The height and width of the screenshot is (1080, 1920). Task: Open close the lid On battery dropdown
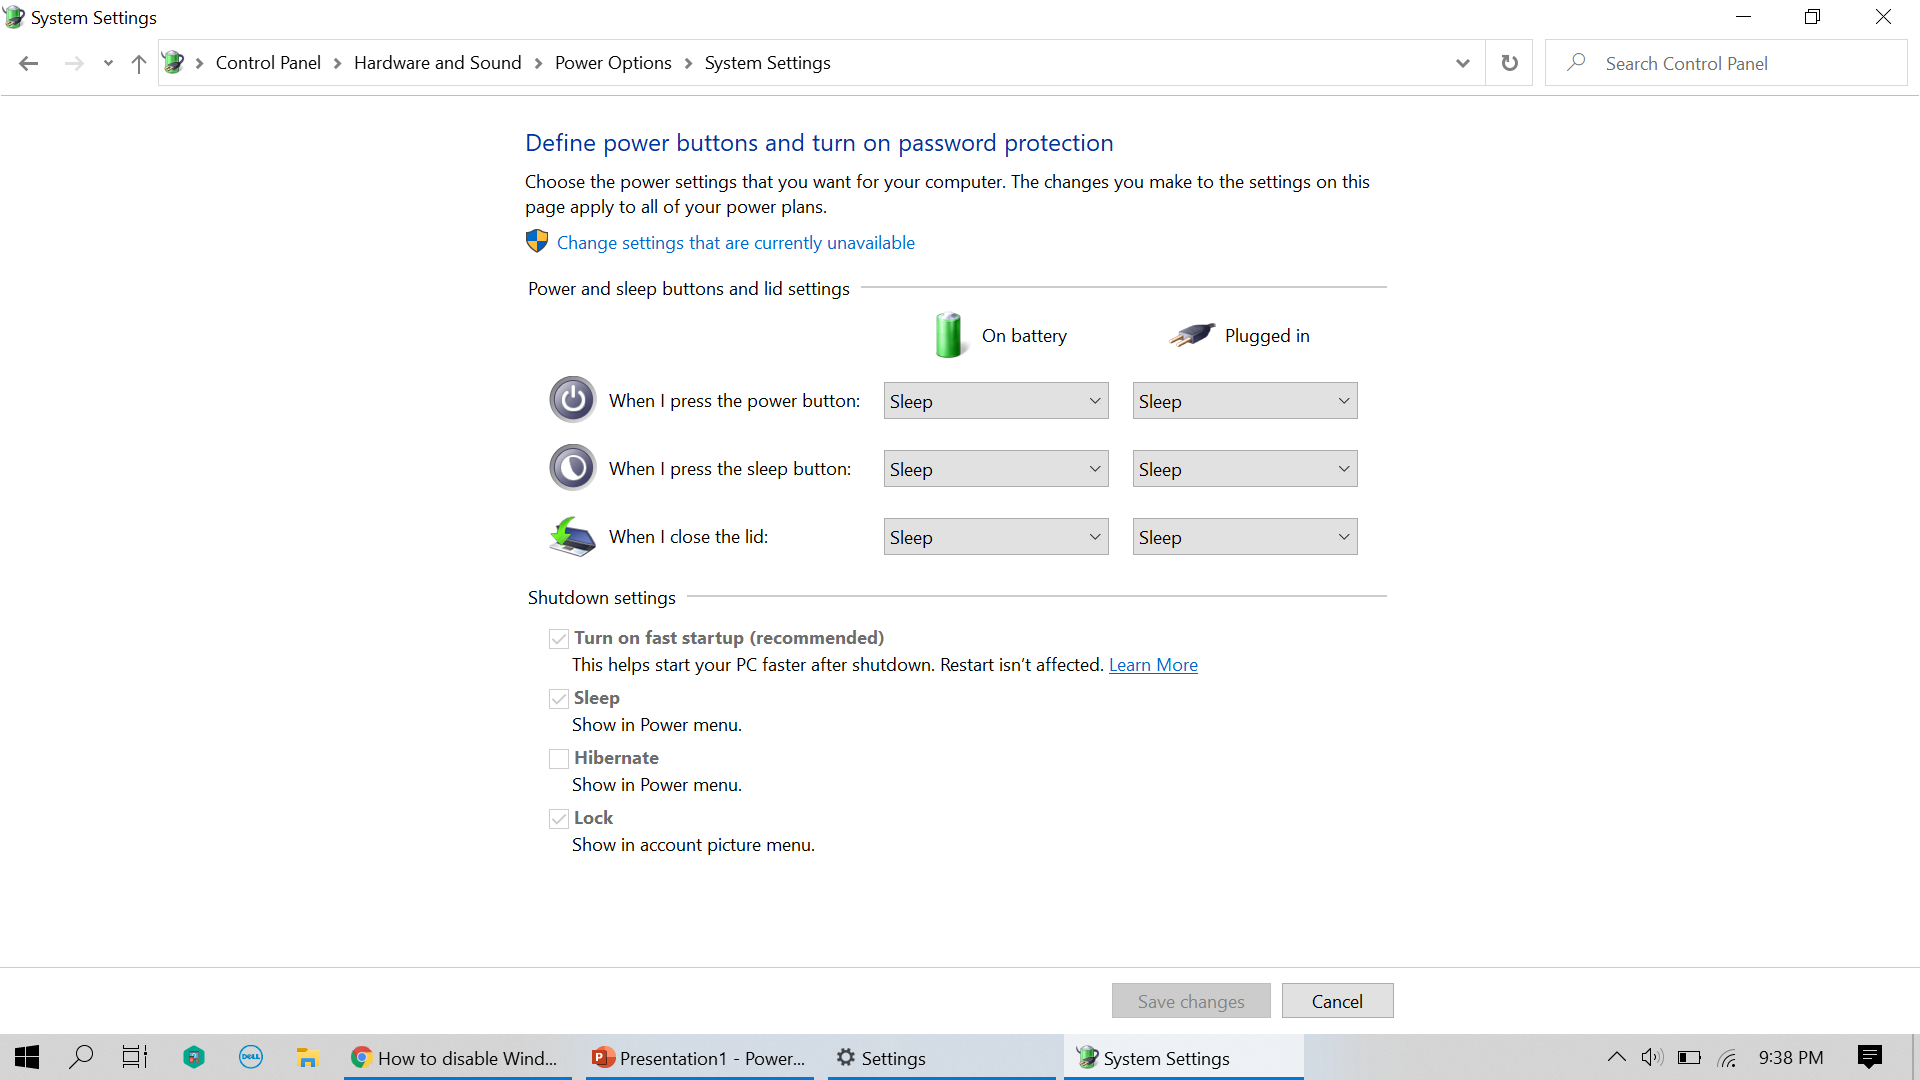pyautogui.click(x=995, y=537)
